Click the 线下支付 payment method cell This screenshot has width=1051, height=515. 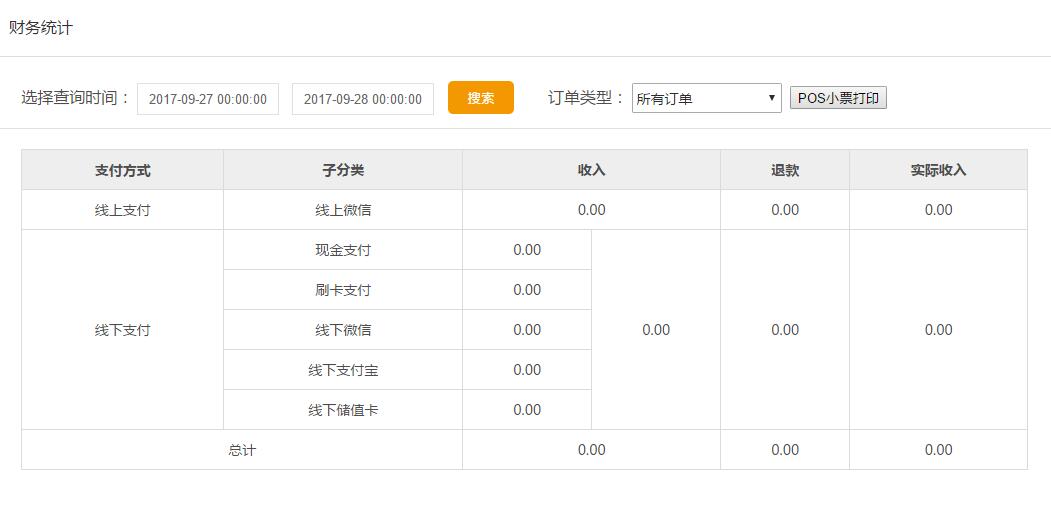[122, 330]
